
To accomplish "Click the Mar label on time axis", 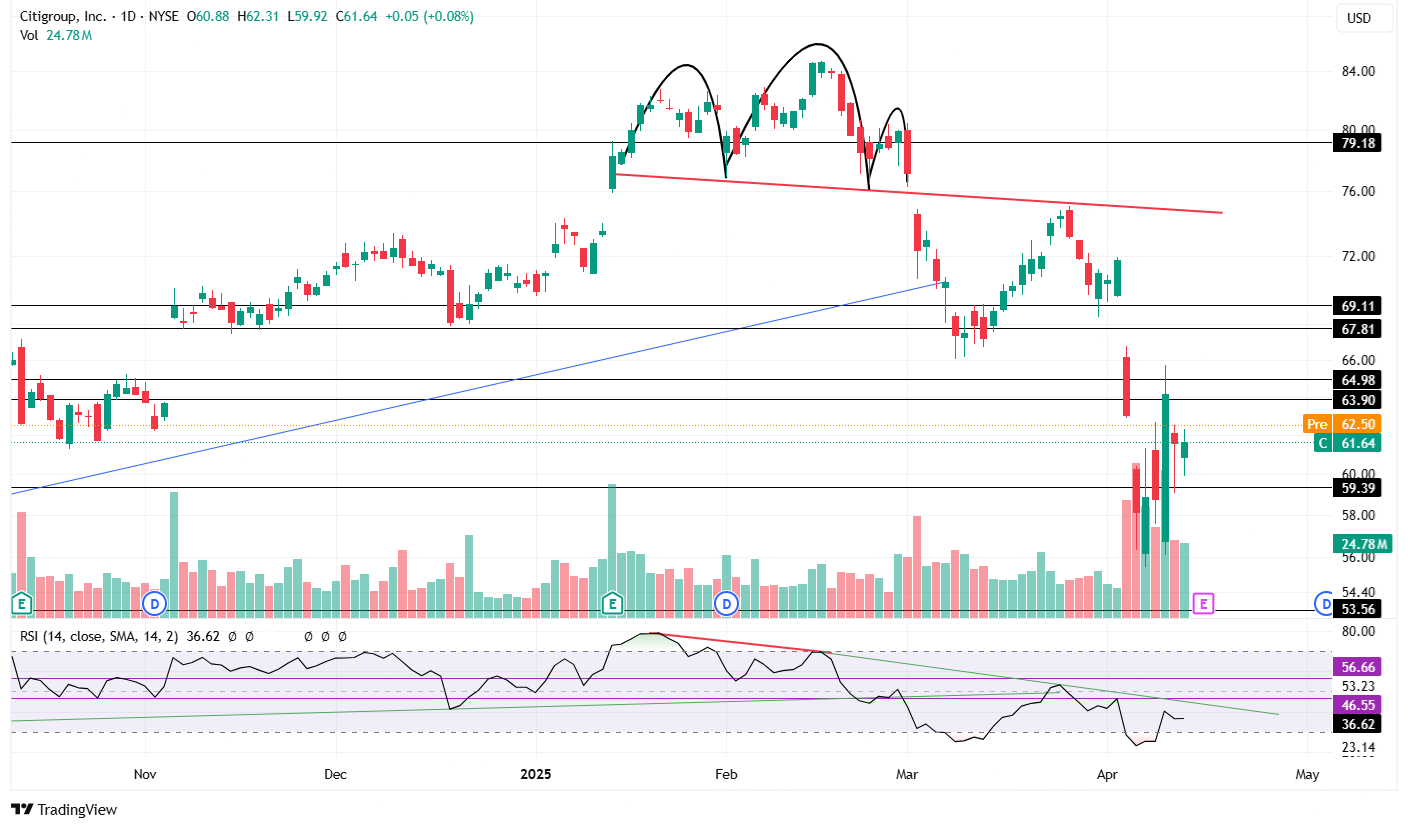I will [x=907, y=774].
